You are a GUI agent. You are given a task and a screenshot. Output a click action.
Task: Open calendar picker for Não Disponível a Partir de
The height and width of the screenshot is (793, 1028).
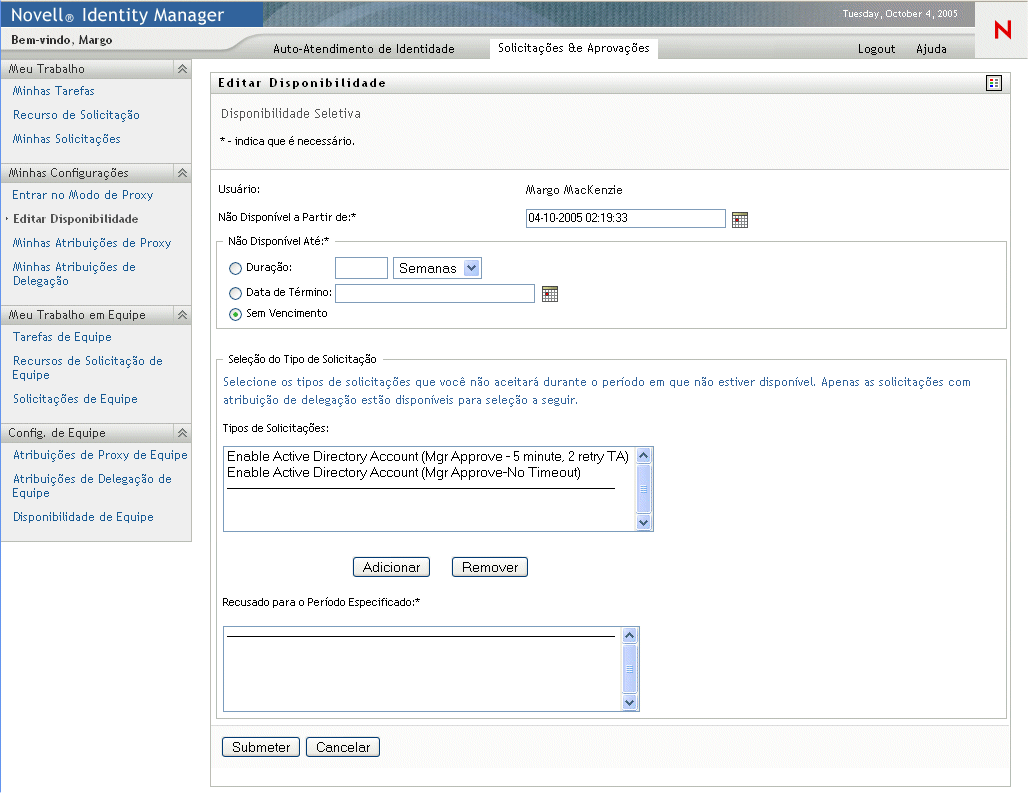pyautogui.click(x=740, y=220)
